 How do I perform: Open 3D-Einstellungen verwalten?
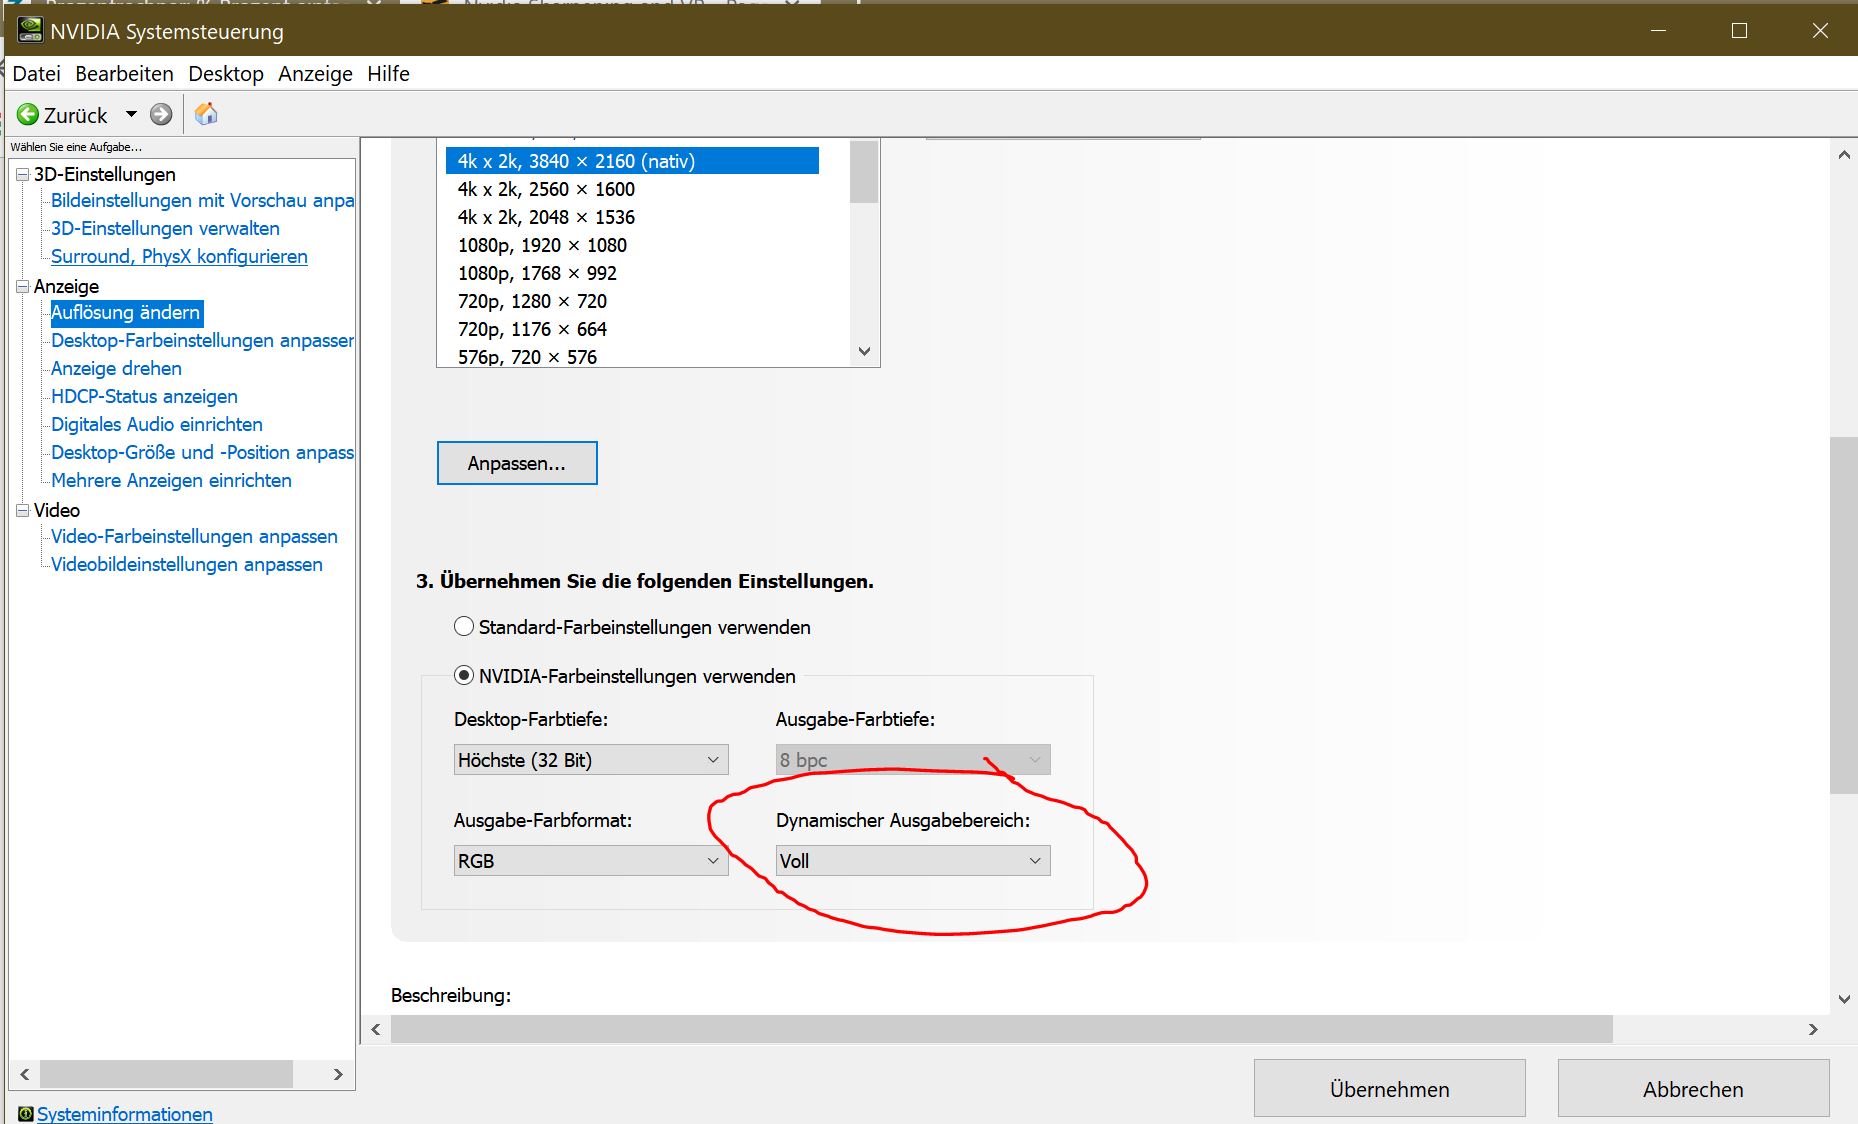[x=165, y=229]
